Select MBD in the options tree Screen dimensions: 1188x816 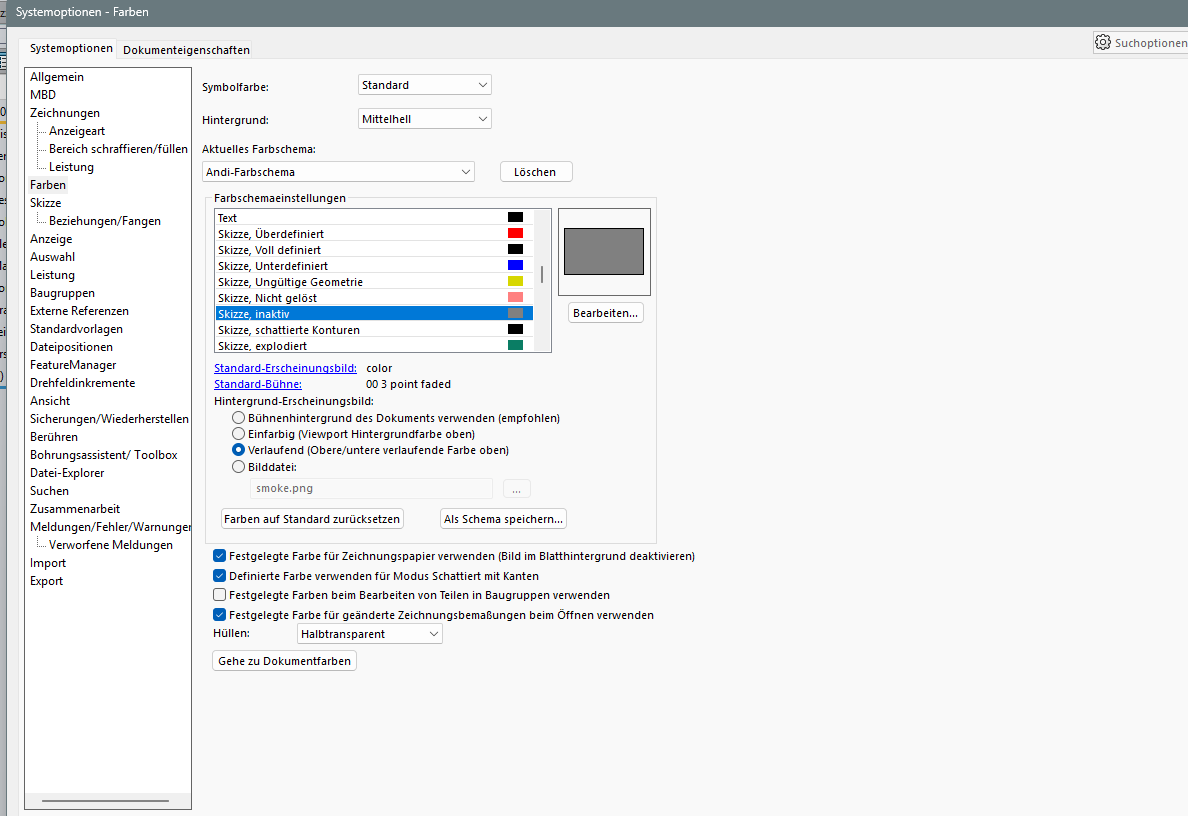click(x=43, y=95)
